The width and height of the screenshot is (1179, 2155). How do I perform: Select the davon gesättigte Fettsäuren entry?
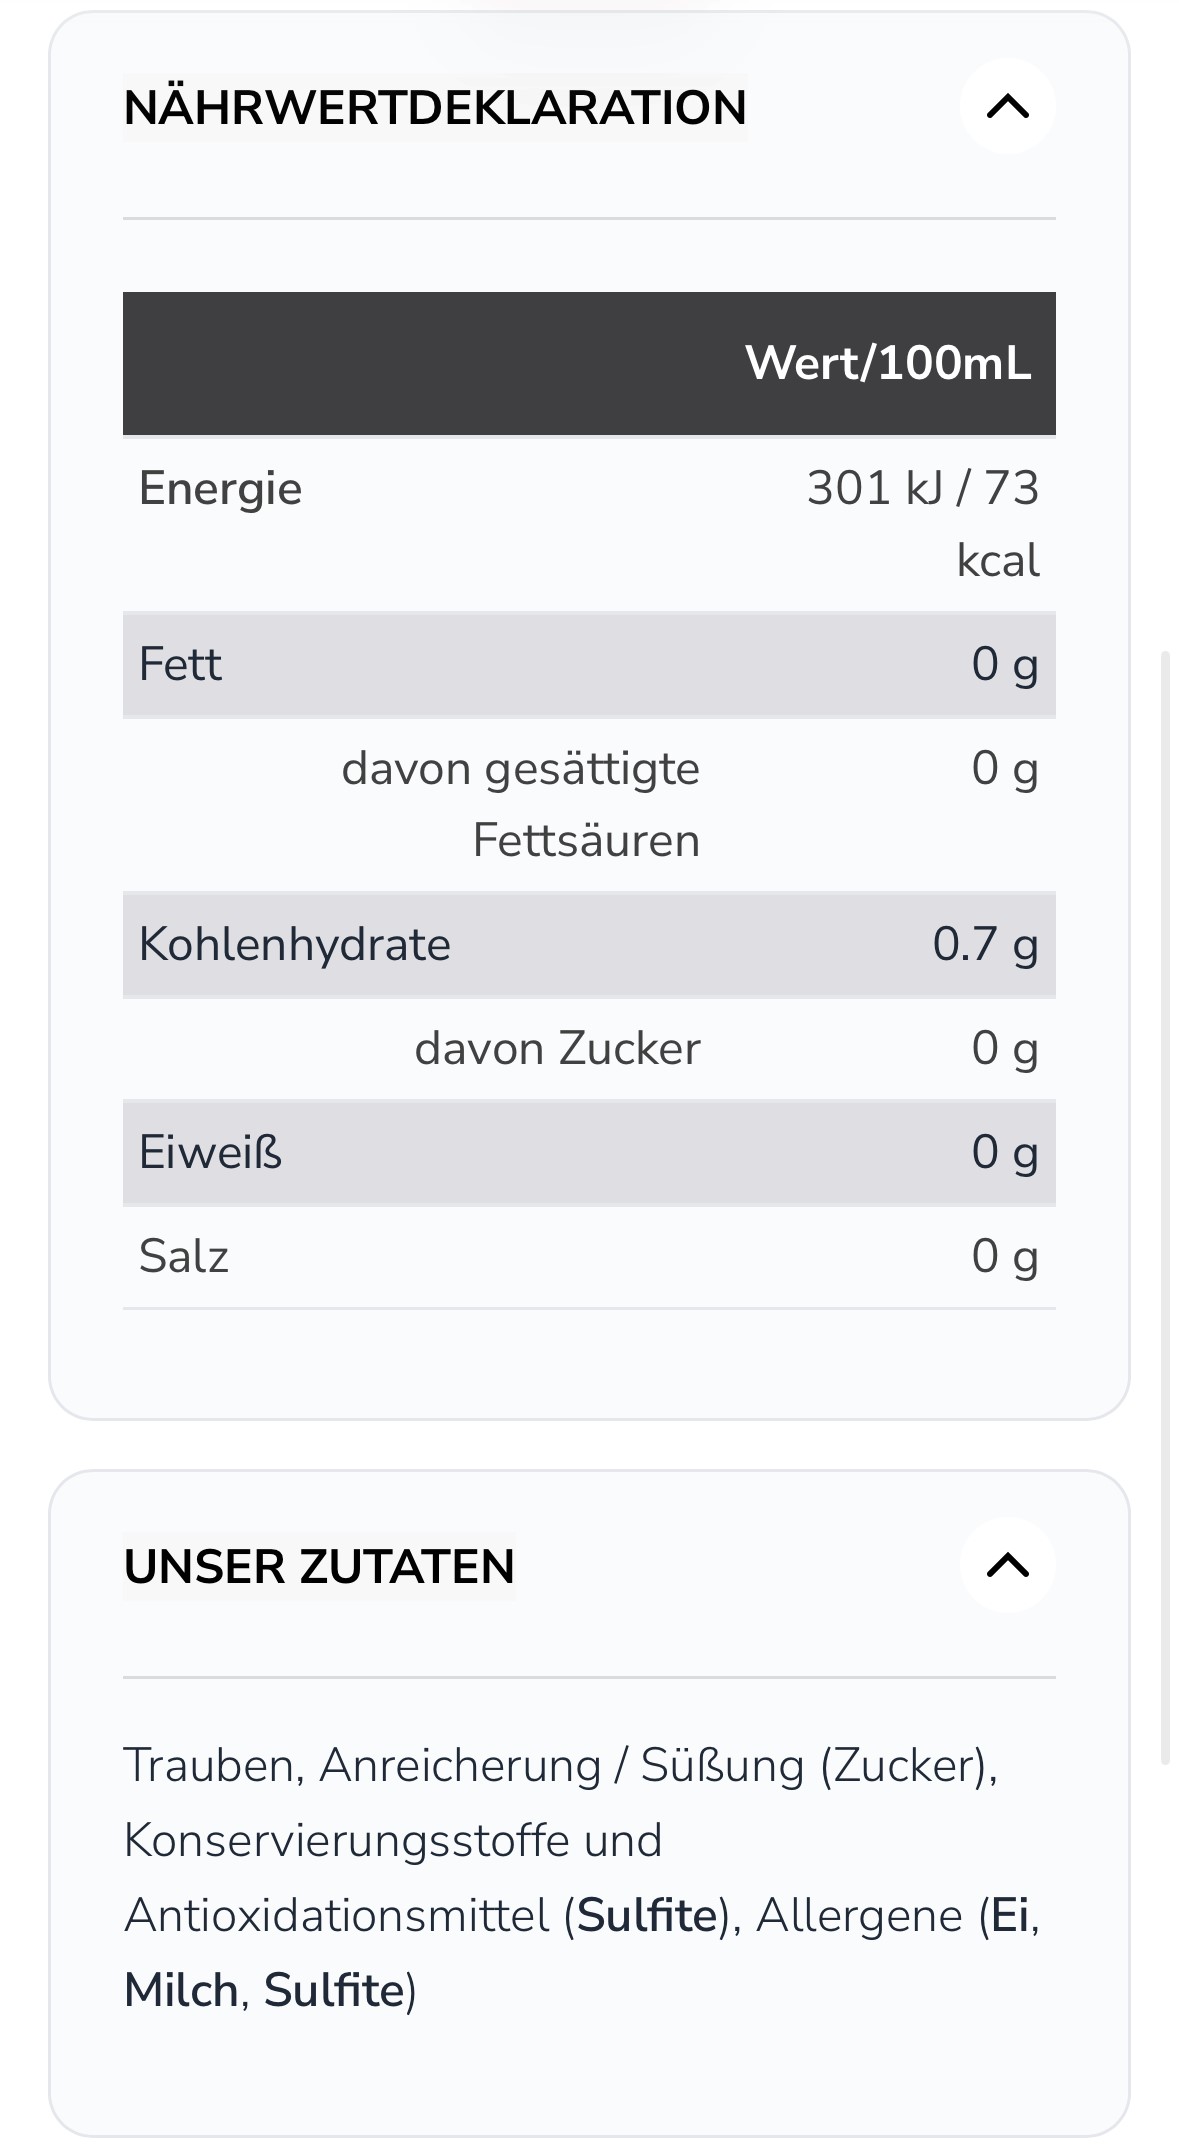point(520,804)
